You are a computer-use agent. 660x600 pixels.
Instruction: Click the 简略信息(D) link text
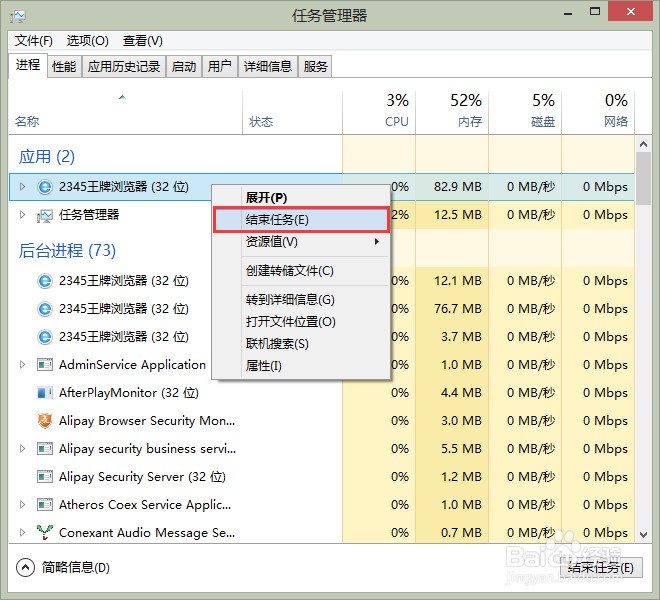click(x=76, y=568)
